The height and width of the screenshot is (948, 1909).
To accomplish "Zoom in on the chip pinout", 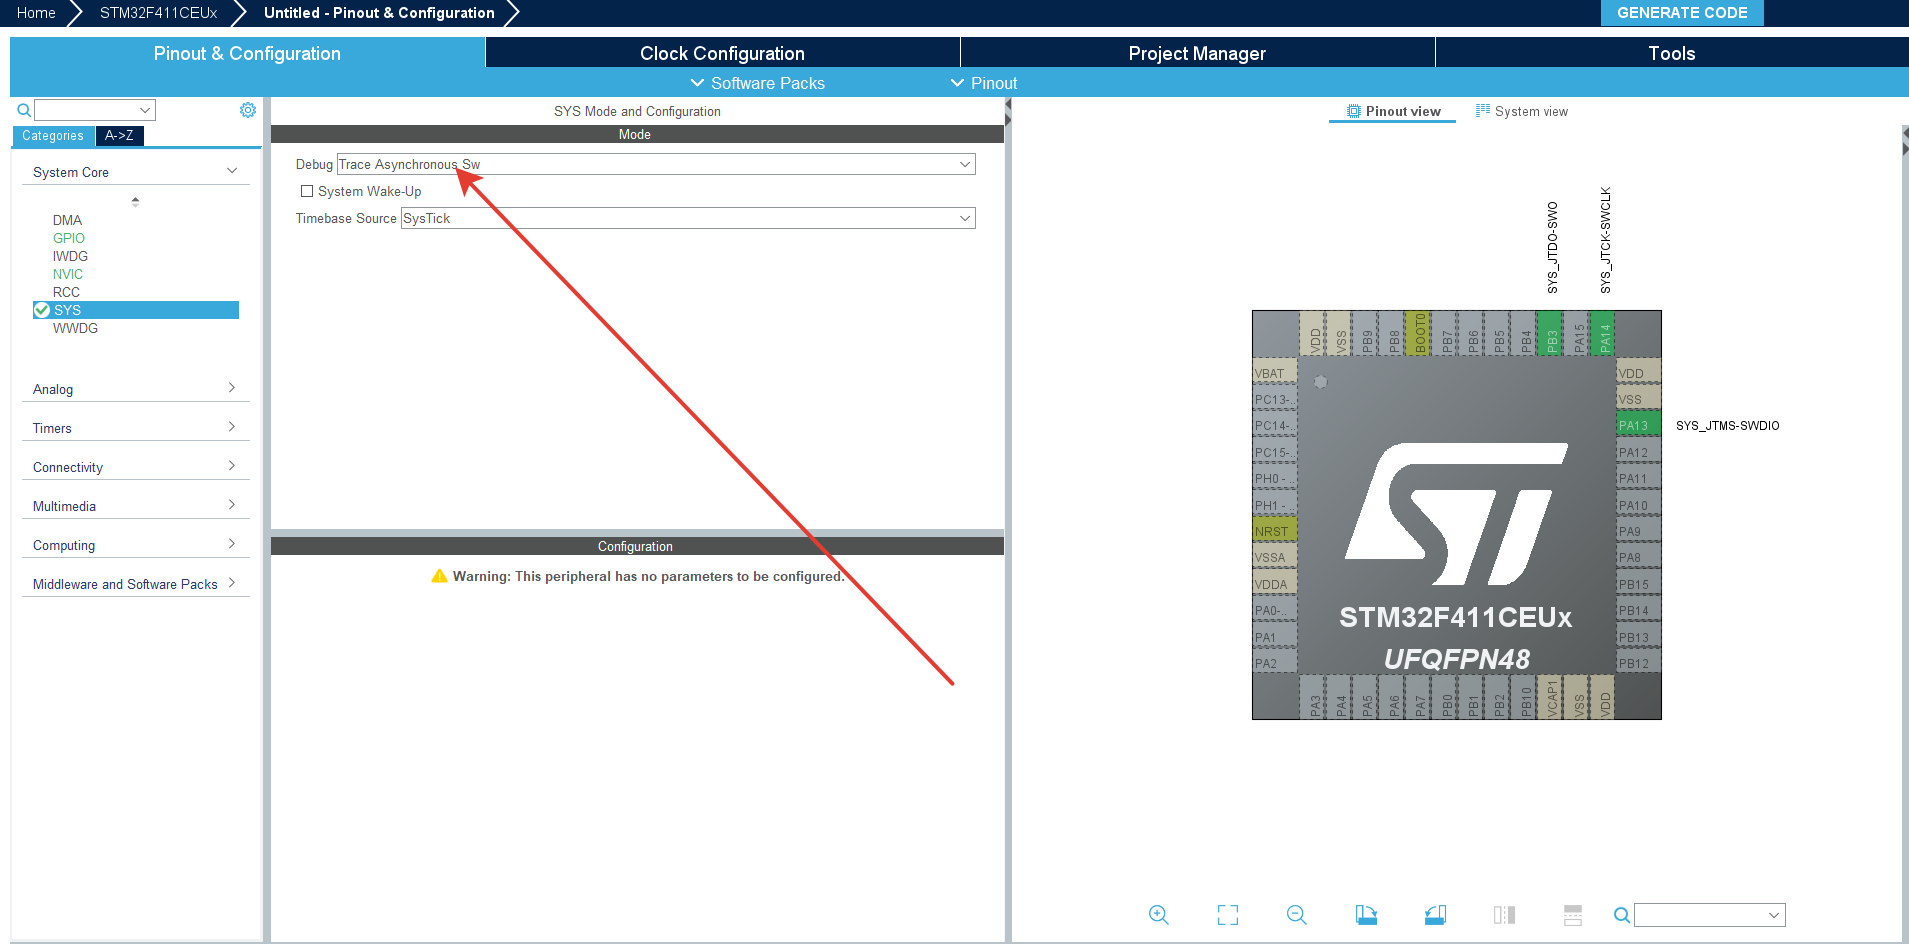I will pos(1158,915).
